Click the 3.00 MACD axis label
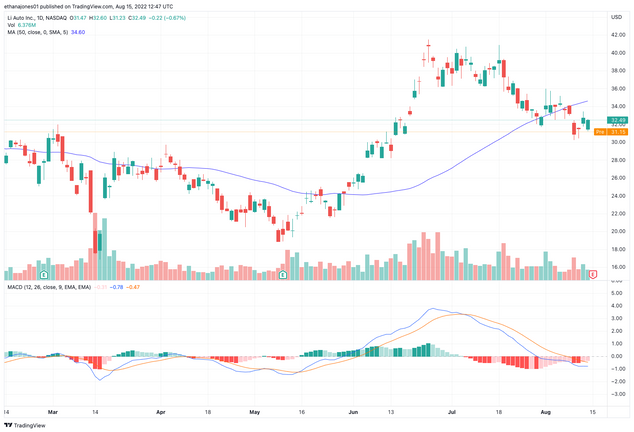Screen dimensions: 634x432 coord(617,318)
